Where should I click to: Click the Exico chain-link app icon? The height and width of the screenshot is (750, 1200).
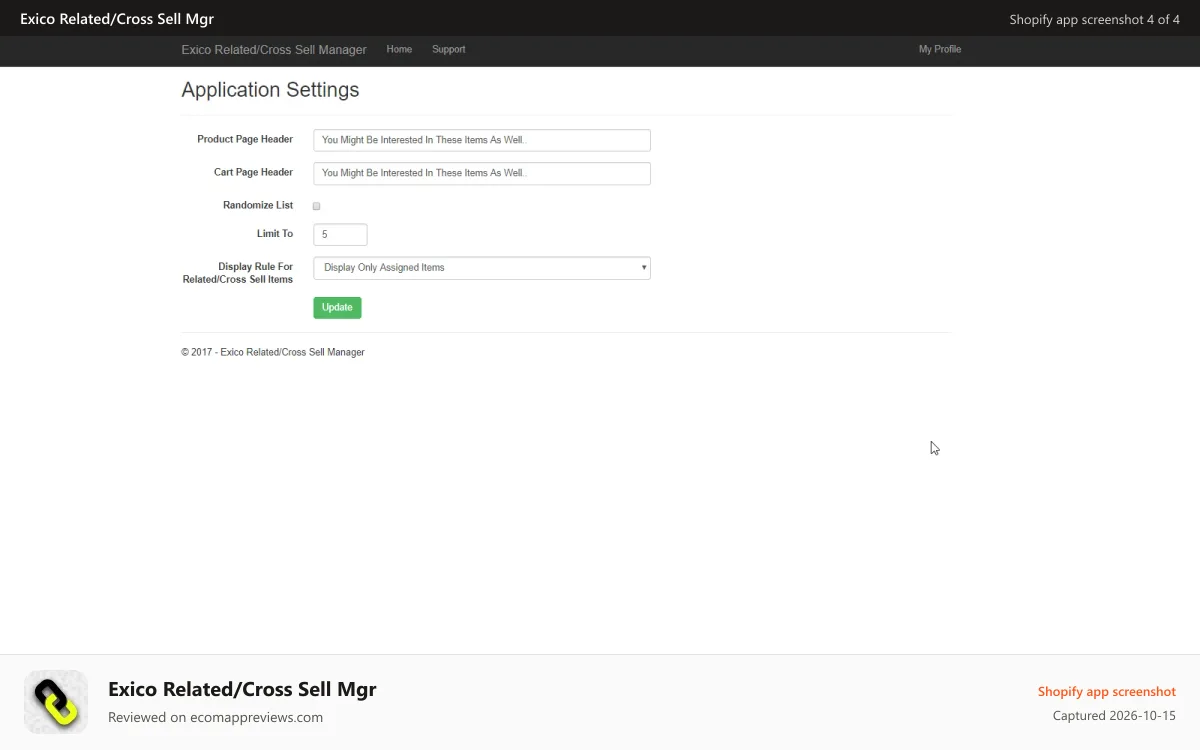[x=56, y=701]
